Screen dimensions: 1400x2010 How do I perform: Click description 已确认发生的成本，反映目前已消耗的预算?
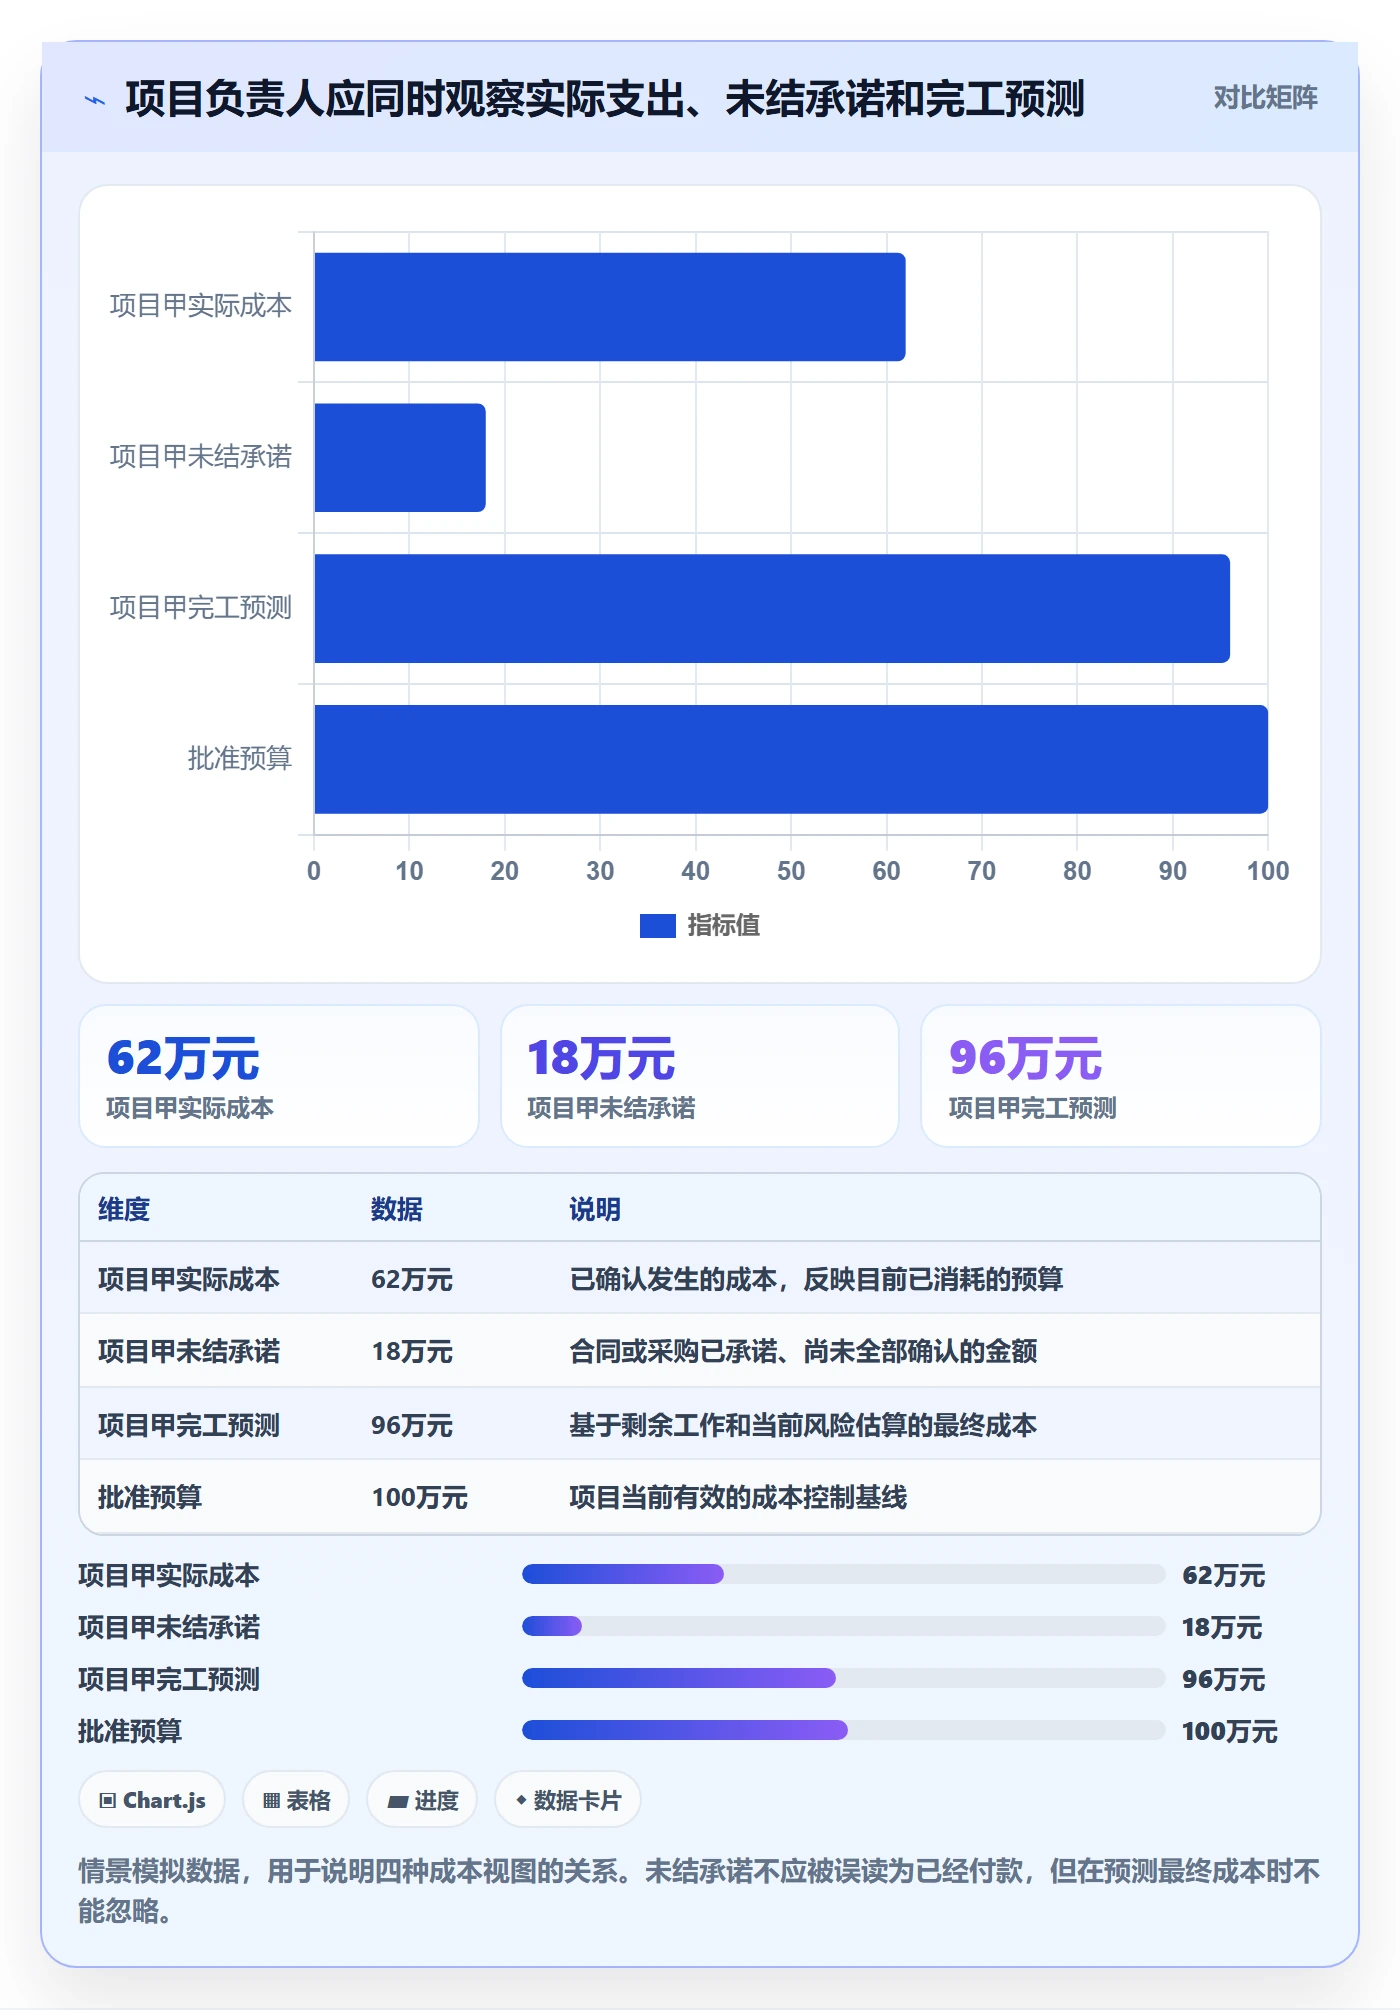(x=816, y=1279)
